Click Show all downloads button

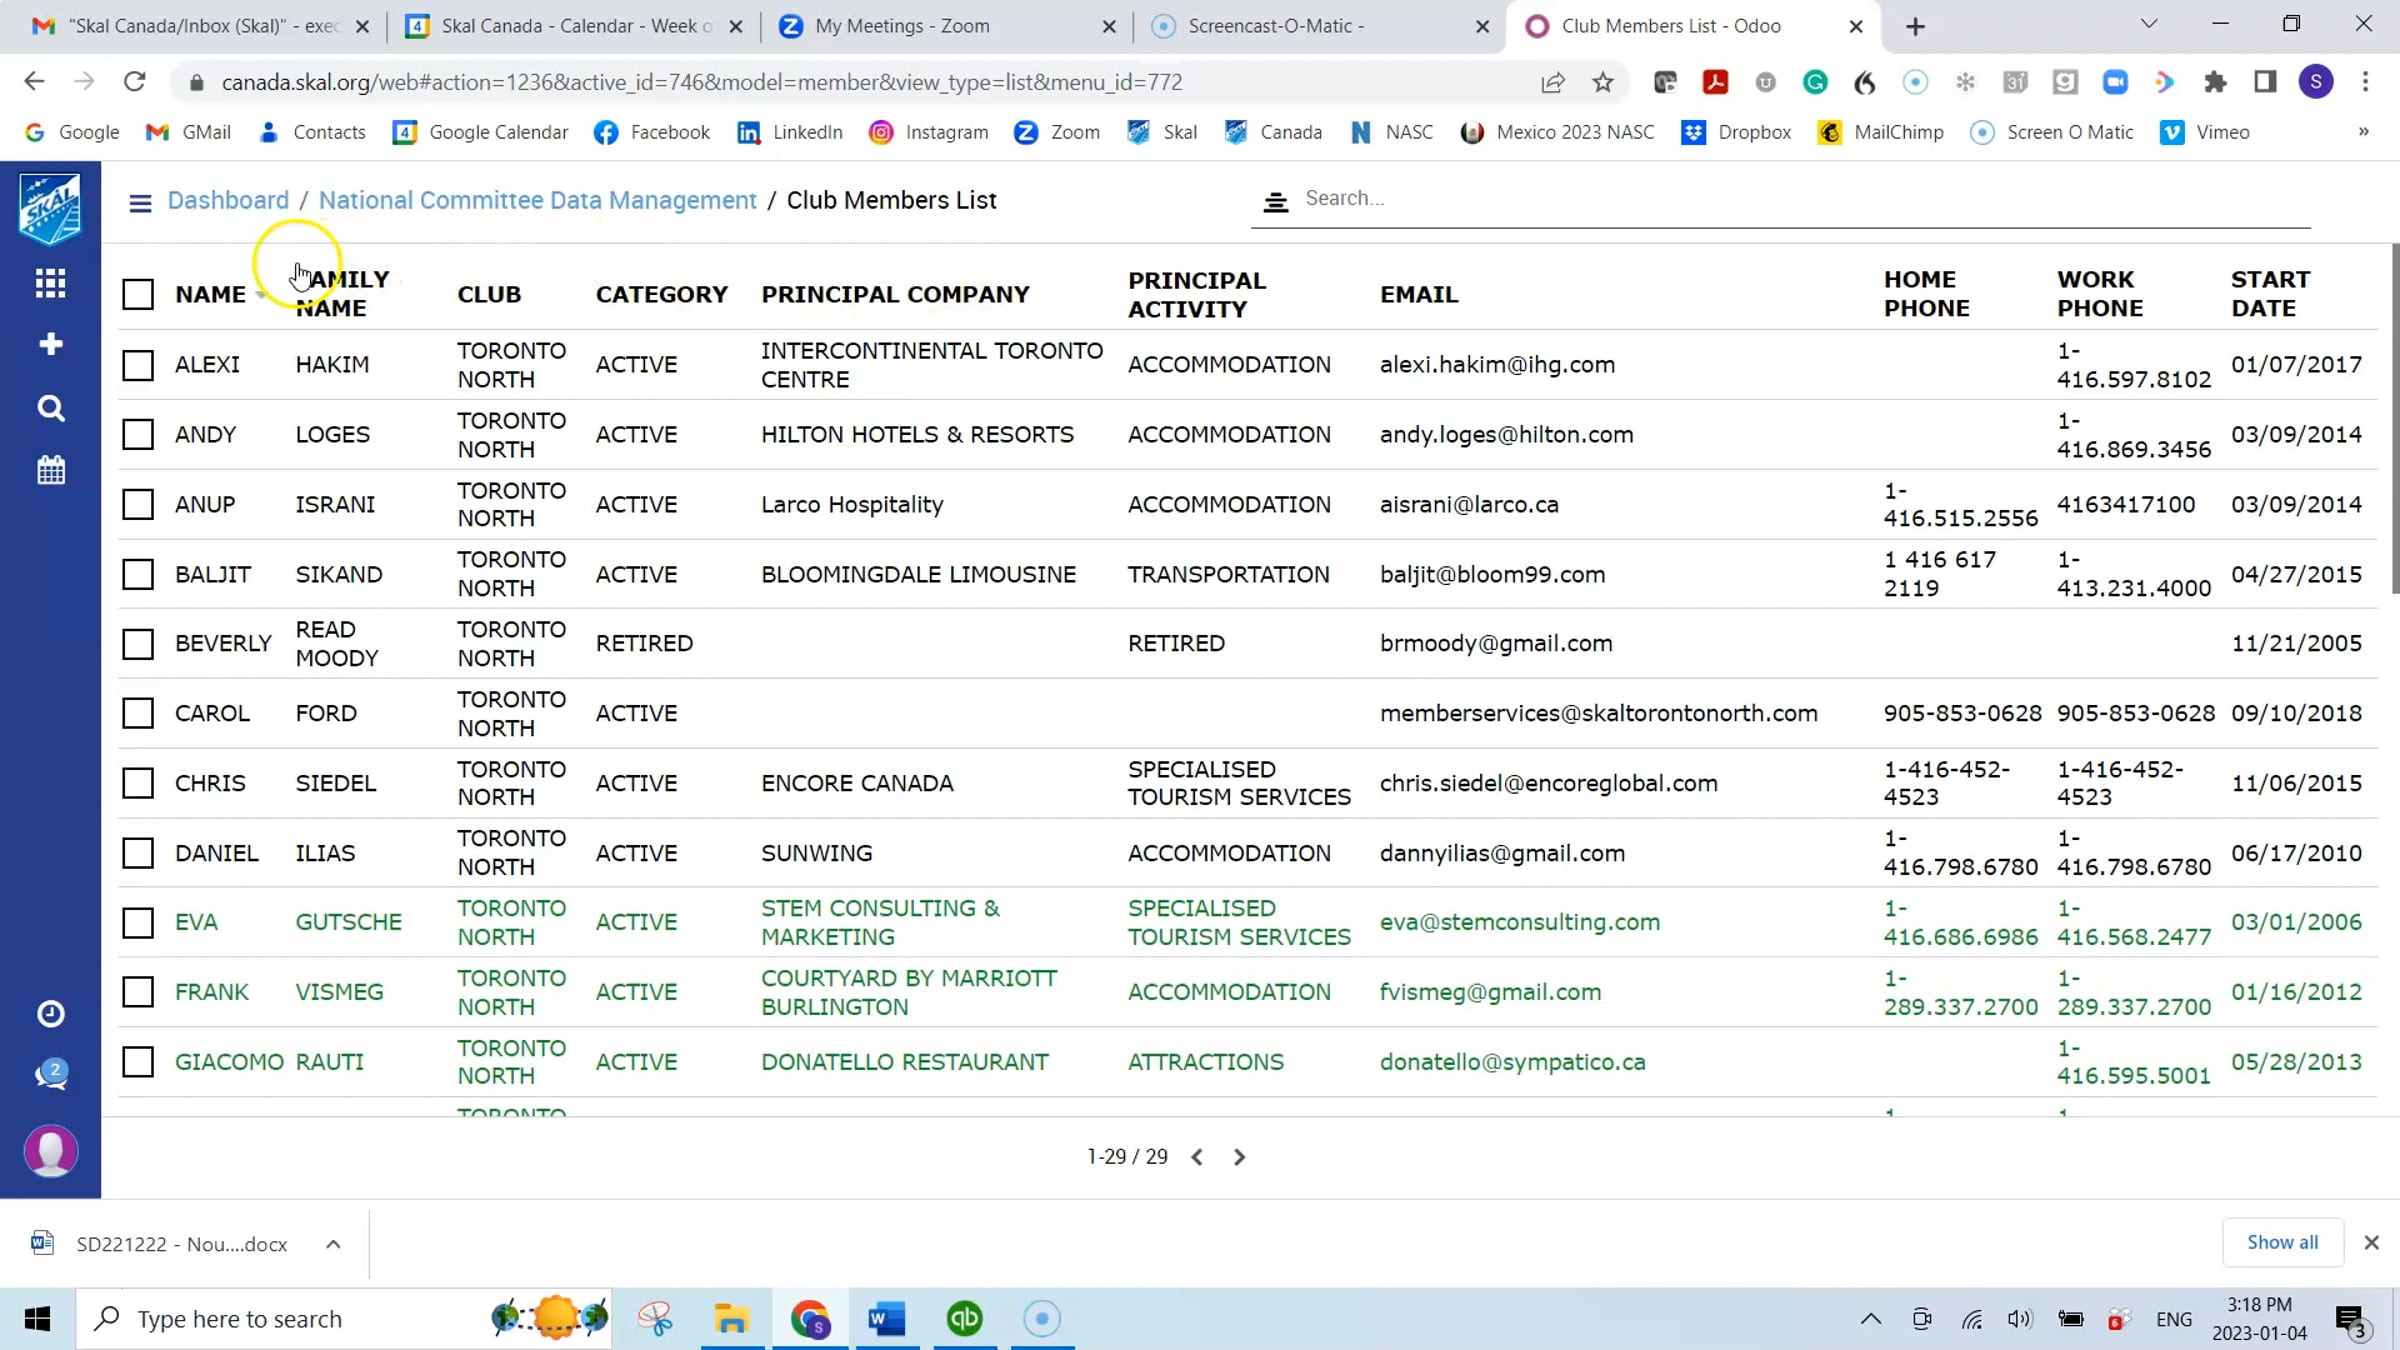2282,1242
